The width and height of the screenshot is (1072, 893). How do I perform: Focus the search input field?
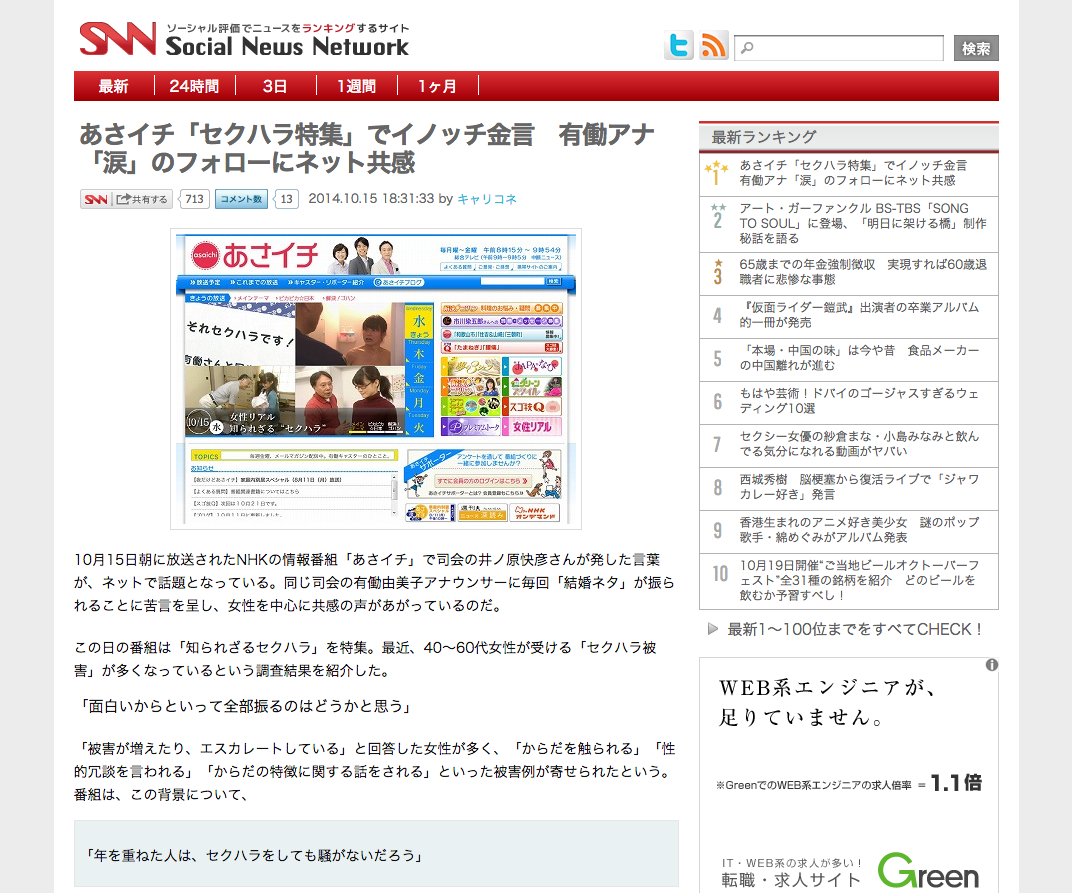tap(839, 48)
